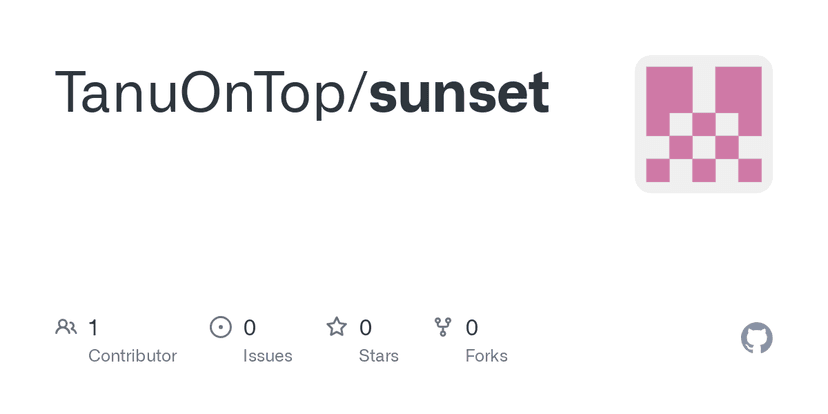Select the Issues label text
The height and width of the screenshot is (414, 828).
coord(268,356)
